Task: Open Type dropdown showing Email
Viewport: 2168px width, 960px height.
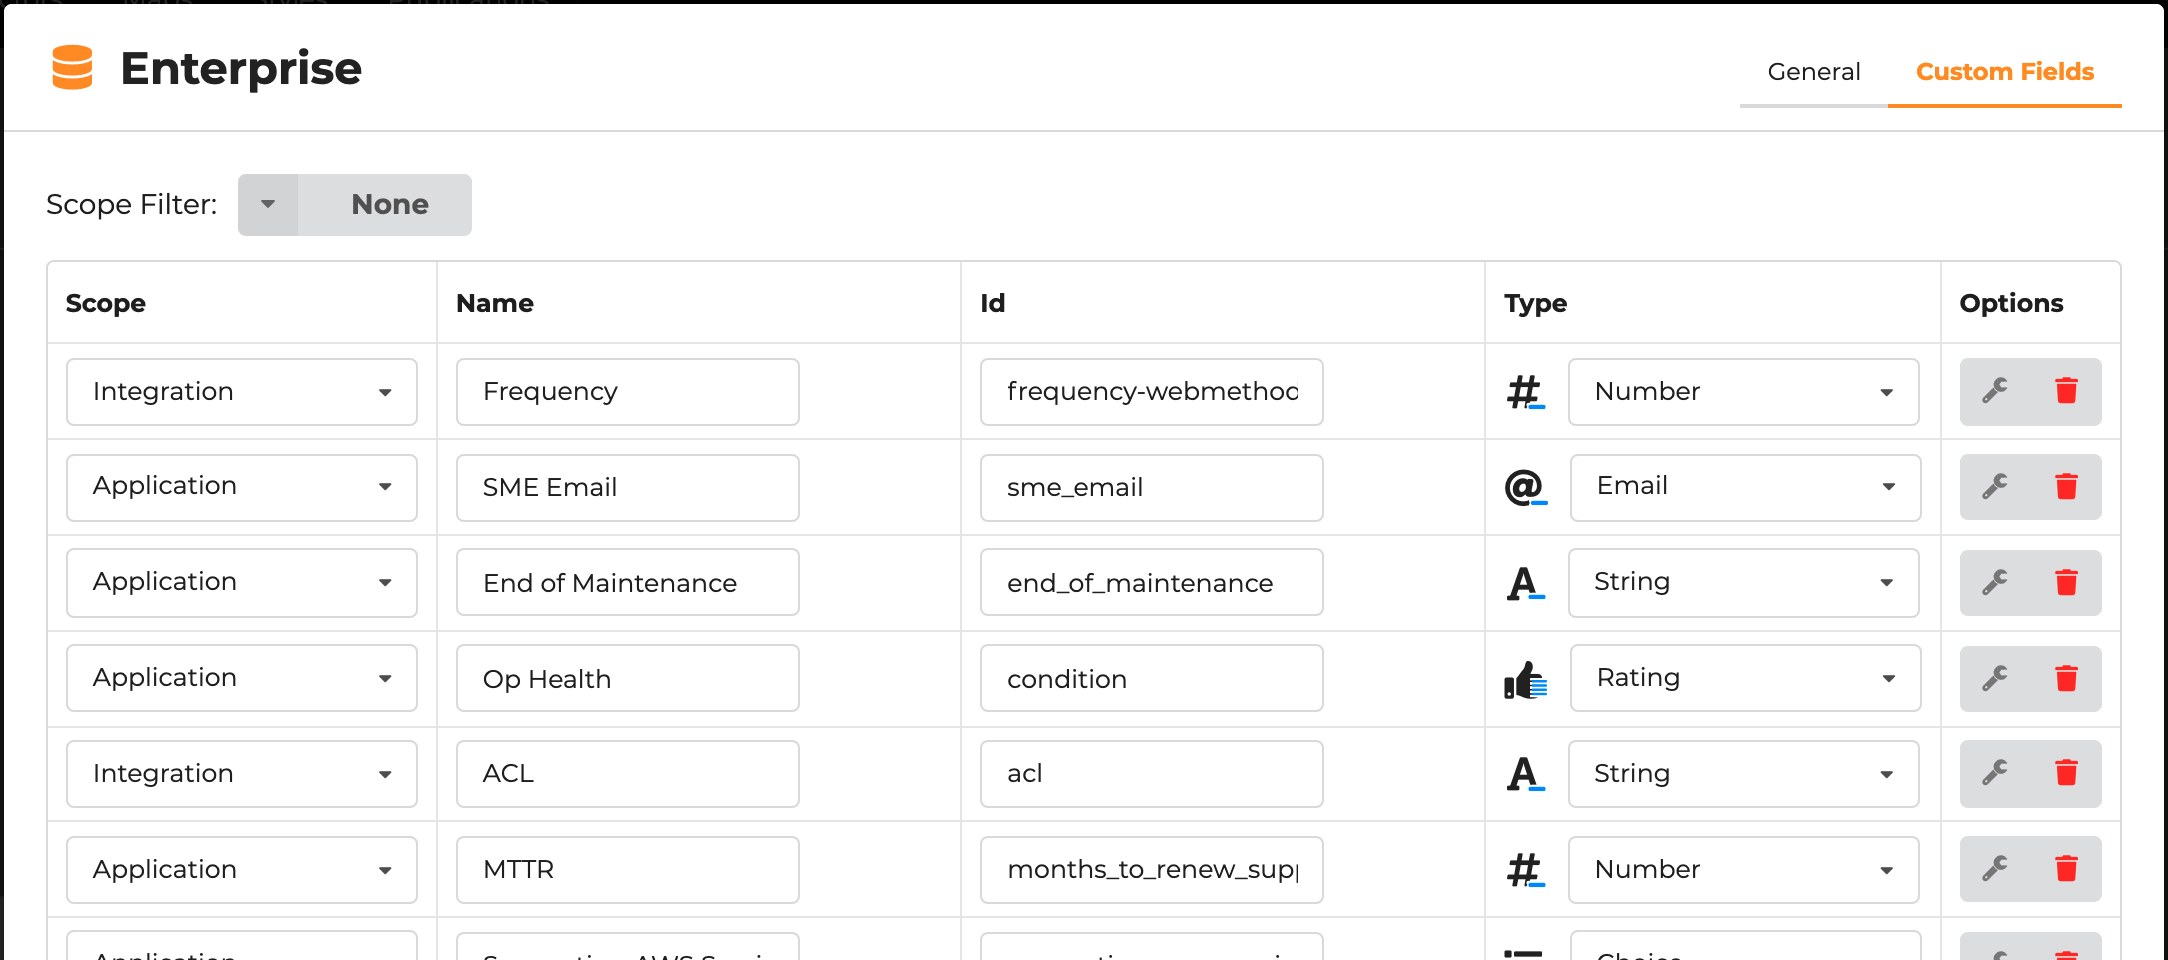Action: click(x=1745, y=487)
